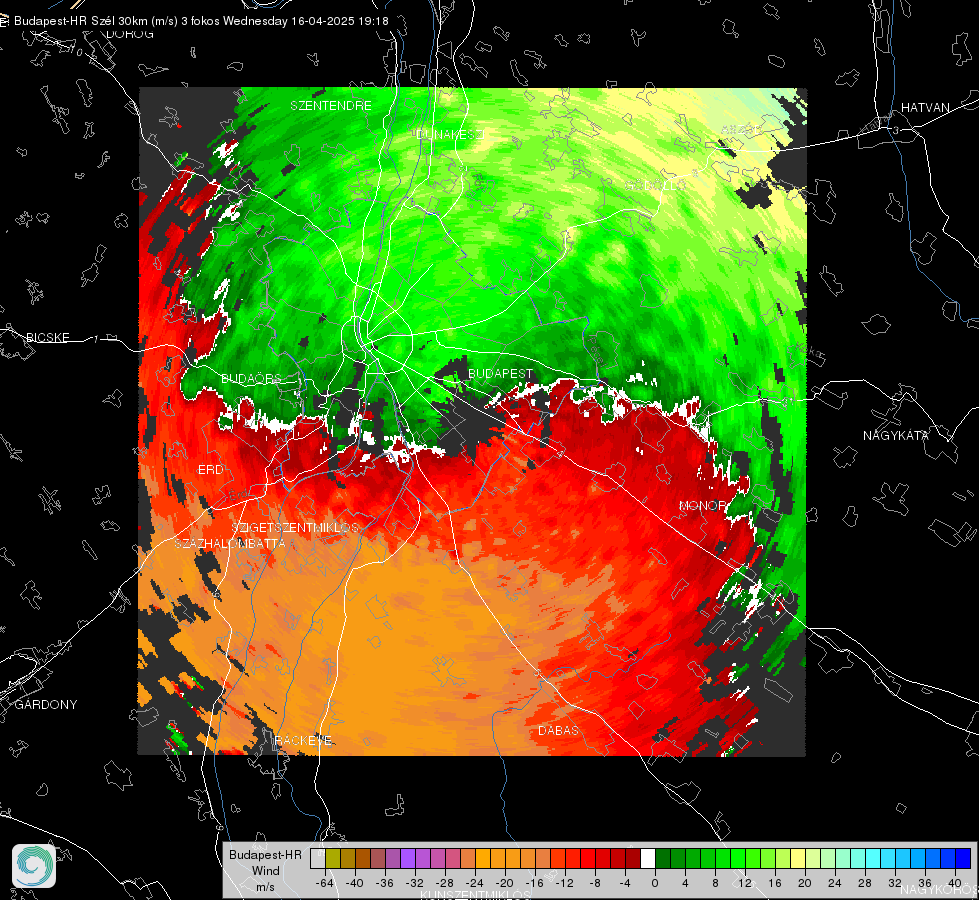This screenshot has height=900, width=979.
Task: Click the '8' value on the legend scale
Action: point(715,883)
